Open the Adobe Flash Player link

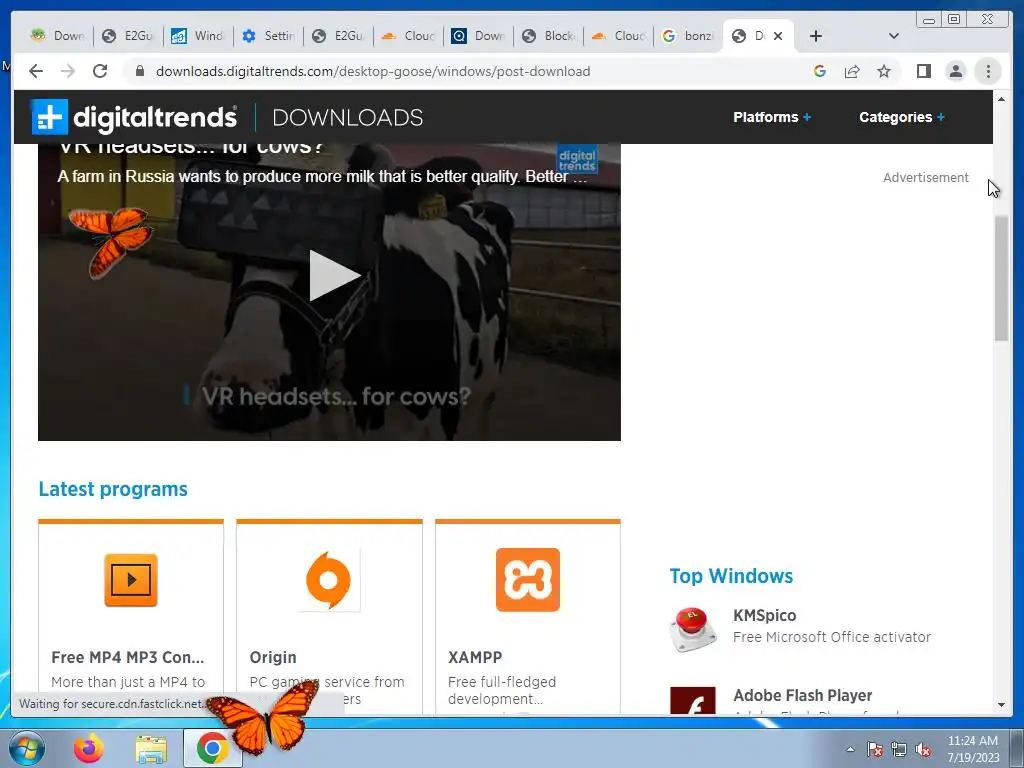[803, 696]
